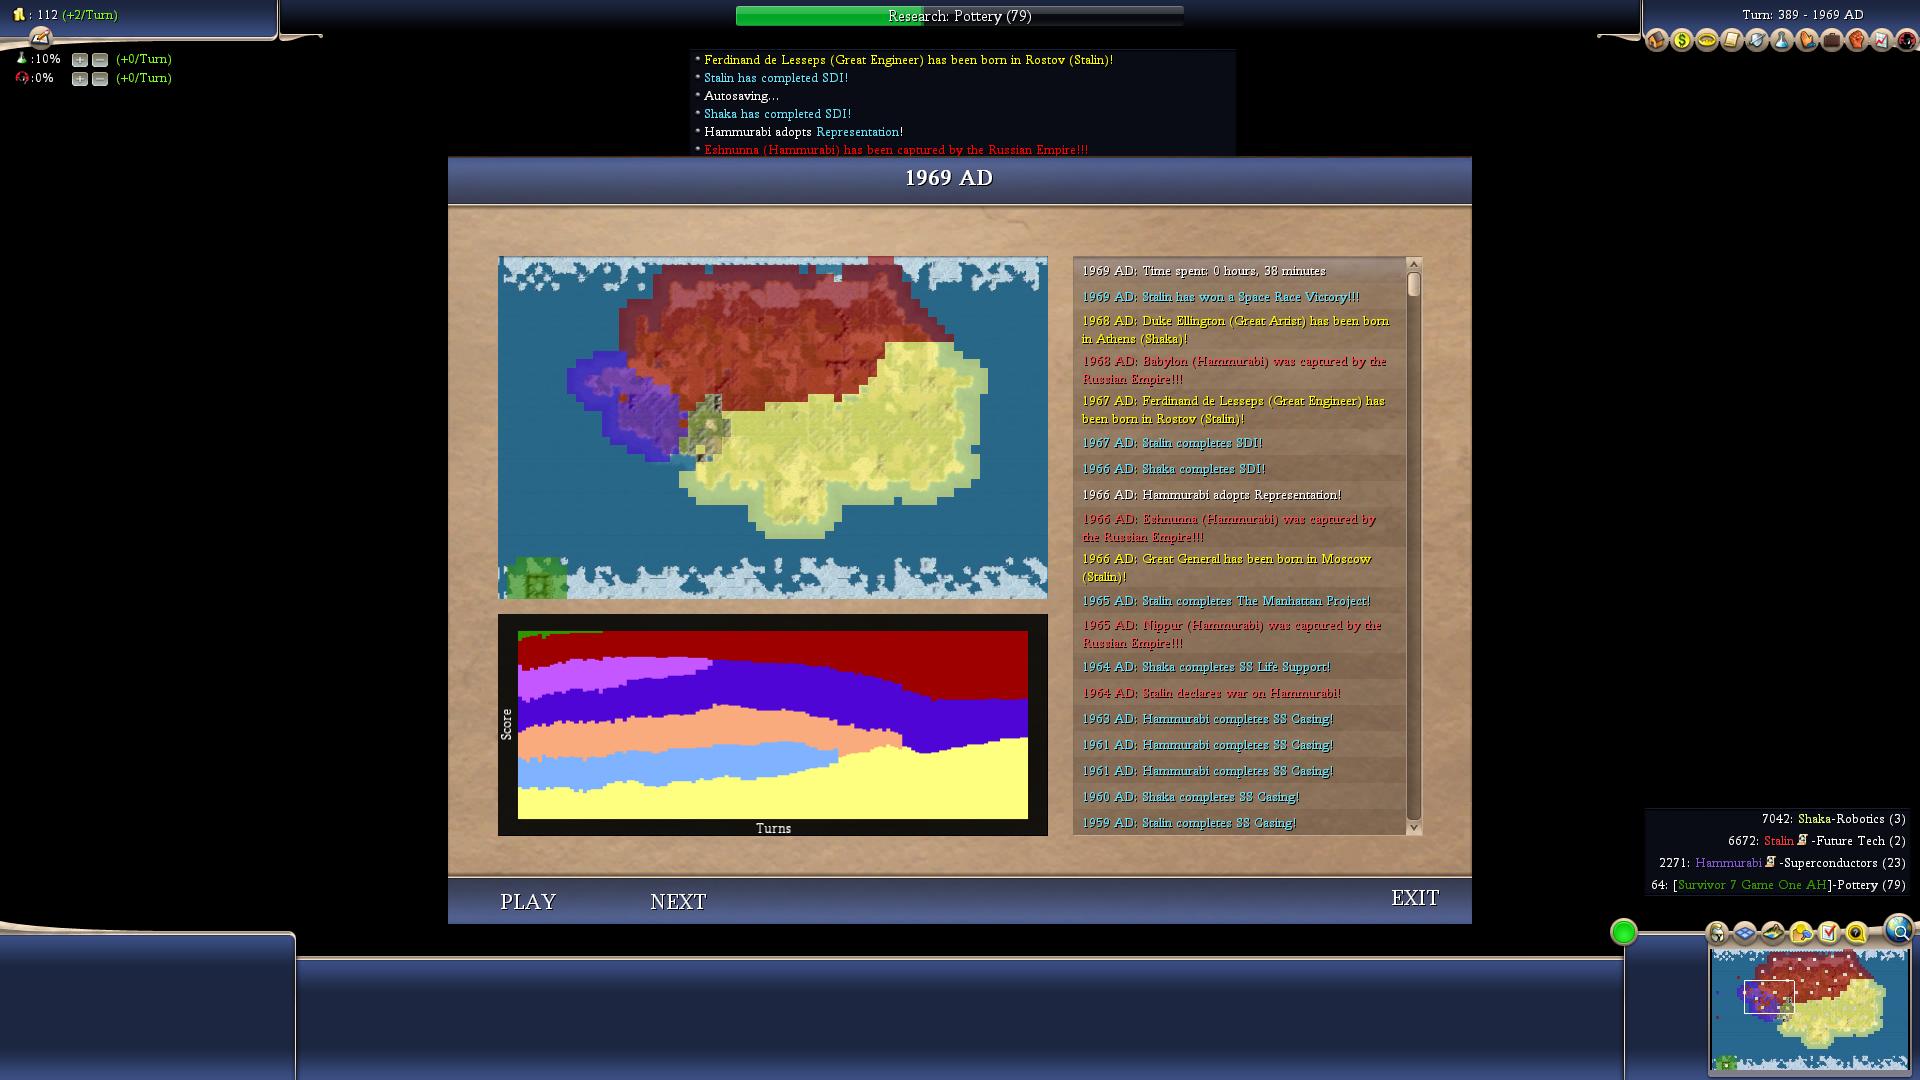Decrease the espionage rate percentage
1920x1080 pixels.
(x=100, y=79)
